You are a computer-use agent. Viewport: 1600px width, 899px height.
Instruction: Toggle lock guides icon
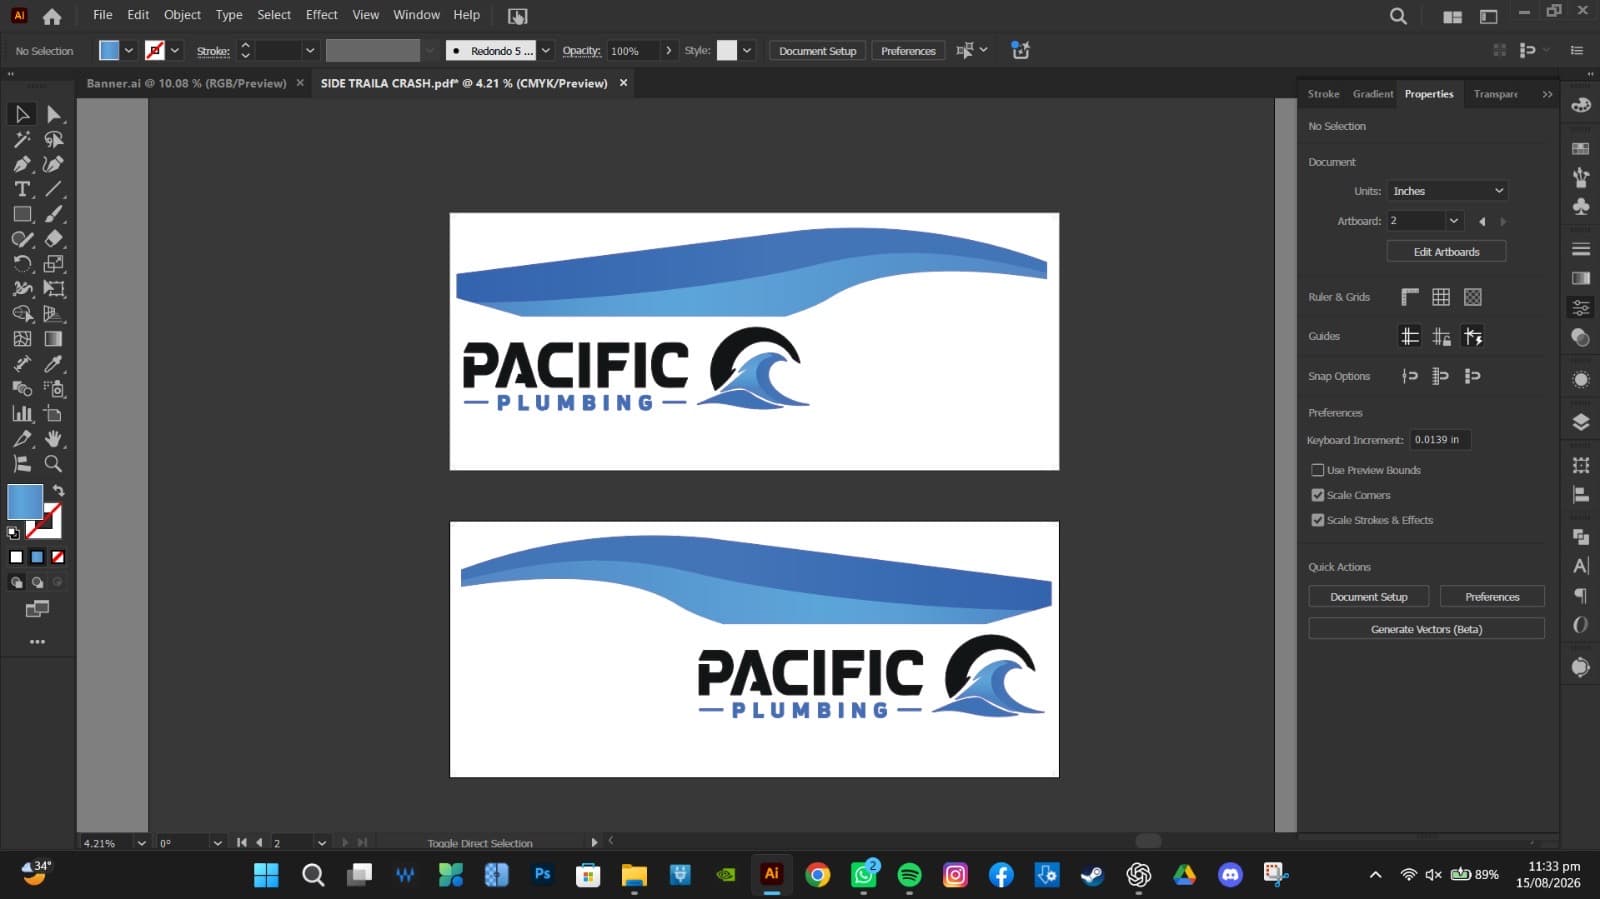(1441, 337)
